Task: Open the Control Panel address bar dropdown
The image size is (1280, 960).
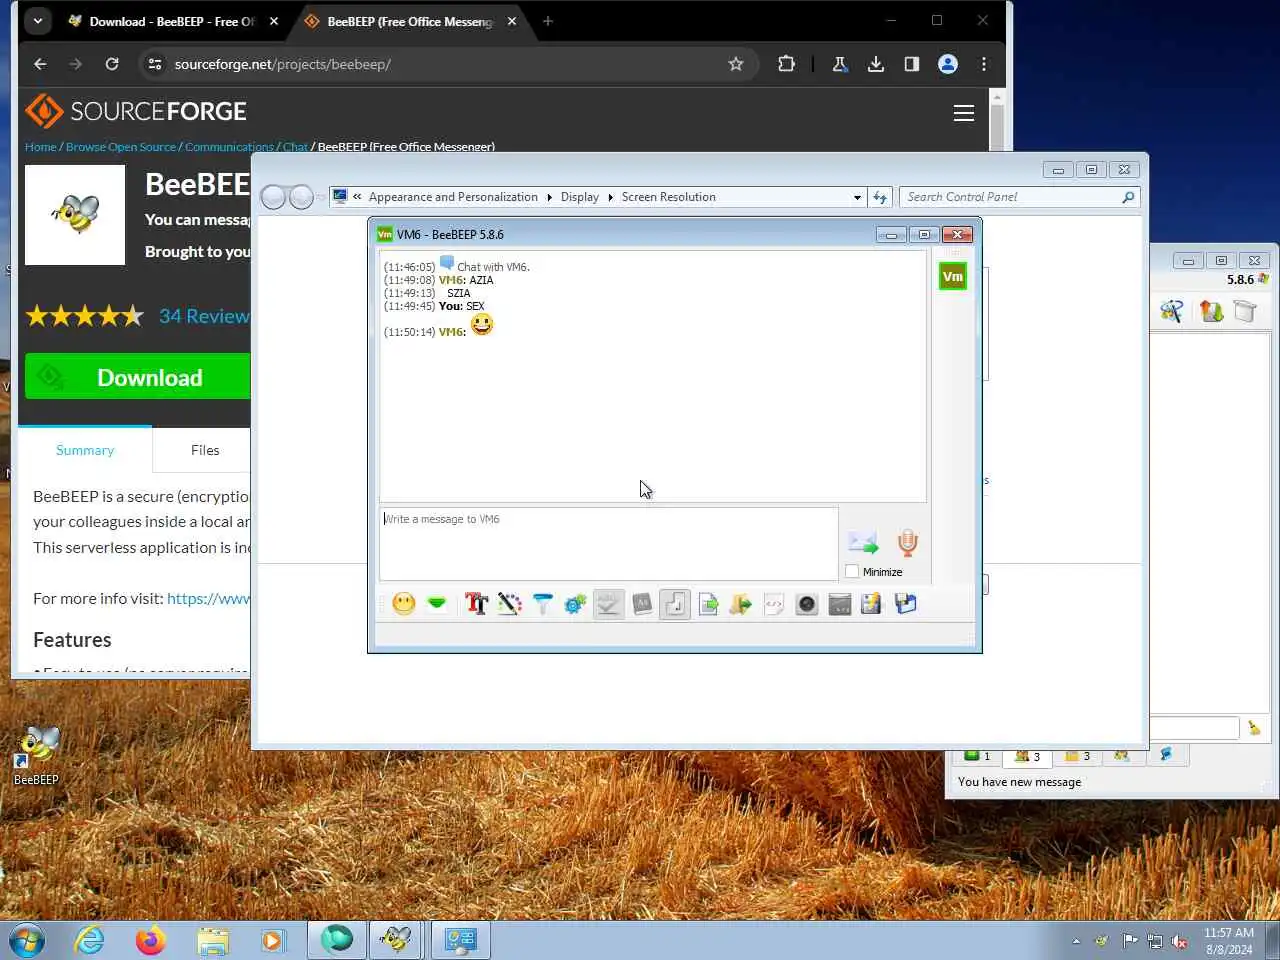Action: click(857, 197)
